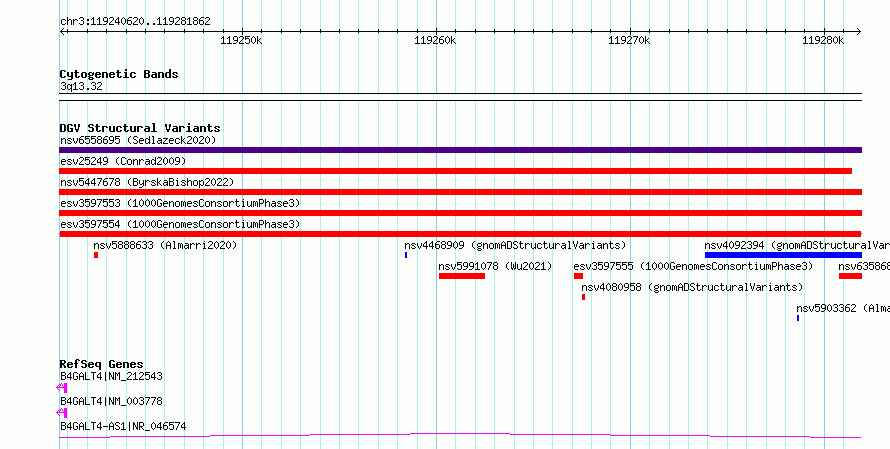Click the ruler's right arrowhead
The image size is (890, 449).
[x=858, y=32]
